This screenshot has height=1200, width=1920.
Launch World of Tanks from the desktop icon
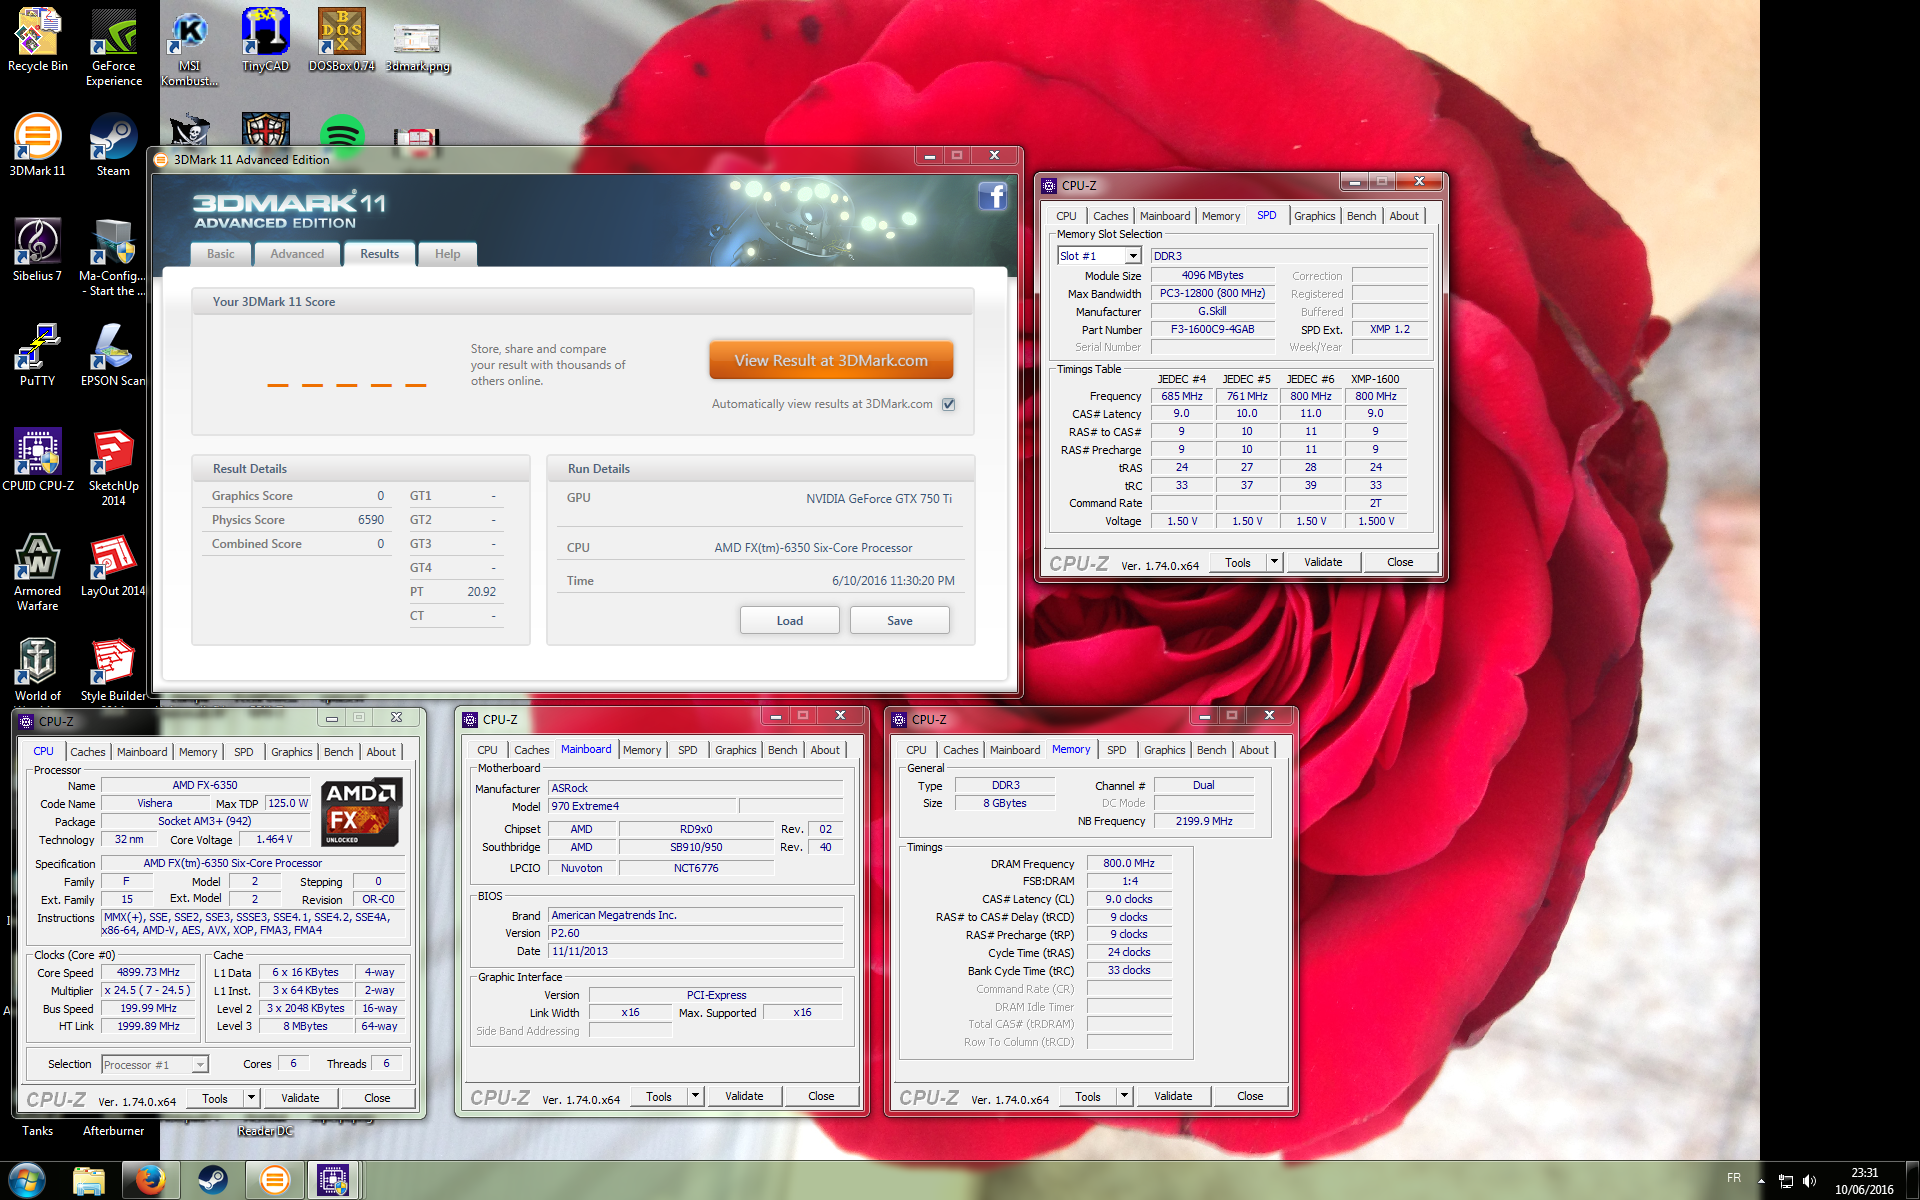pyautogui.click(x=38, y=670)
